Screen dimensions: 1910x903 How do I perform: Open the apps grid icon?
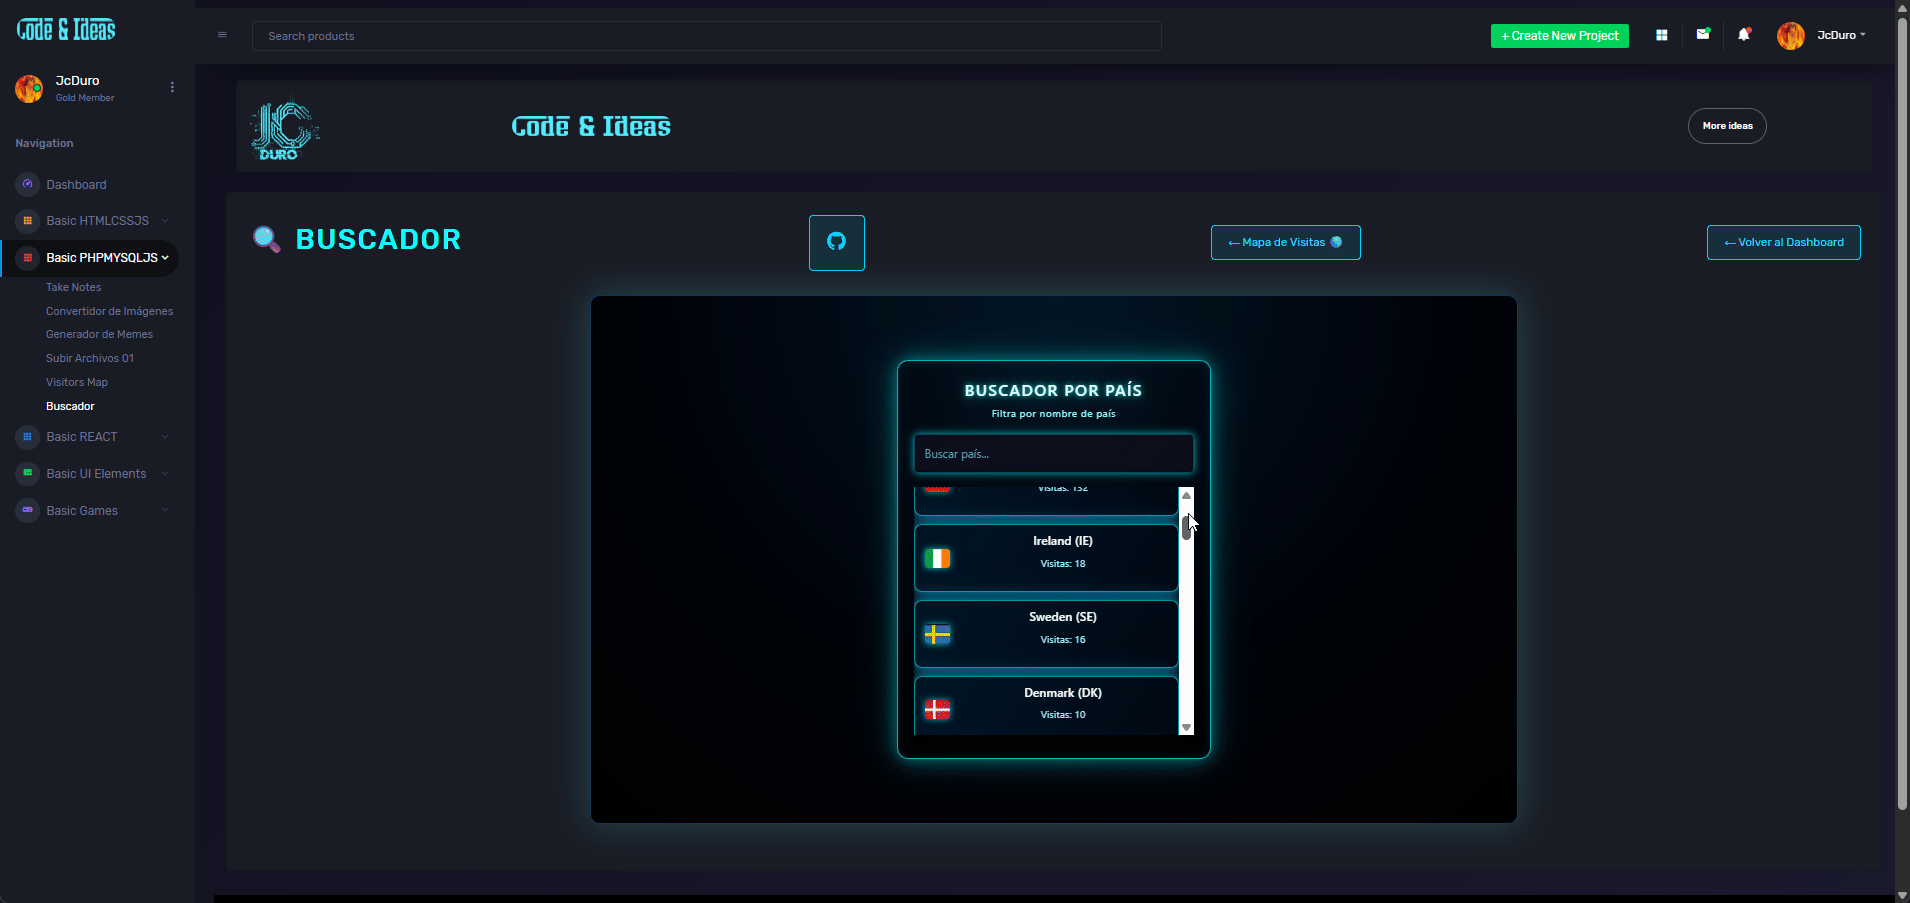coord(1661,35)
